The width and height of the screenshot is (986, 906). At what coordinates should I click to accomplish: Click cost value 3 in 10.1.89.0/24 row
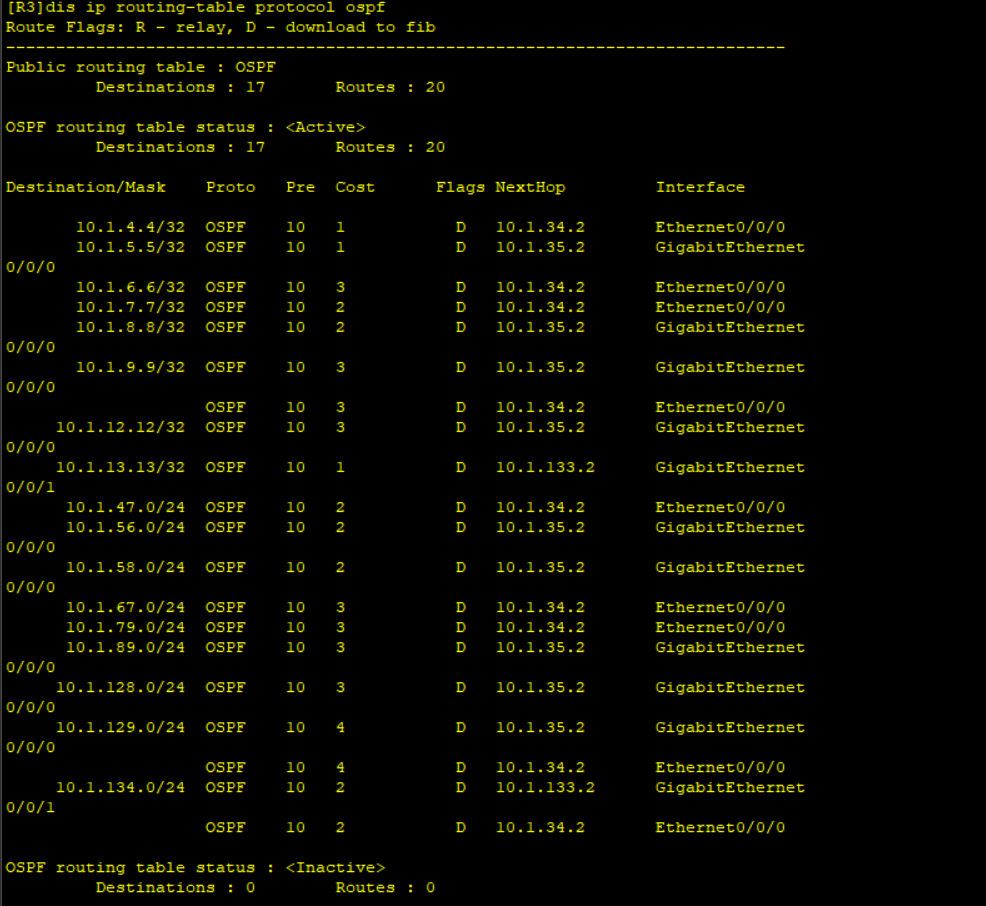(x=340, y=648)
